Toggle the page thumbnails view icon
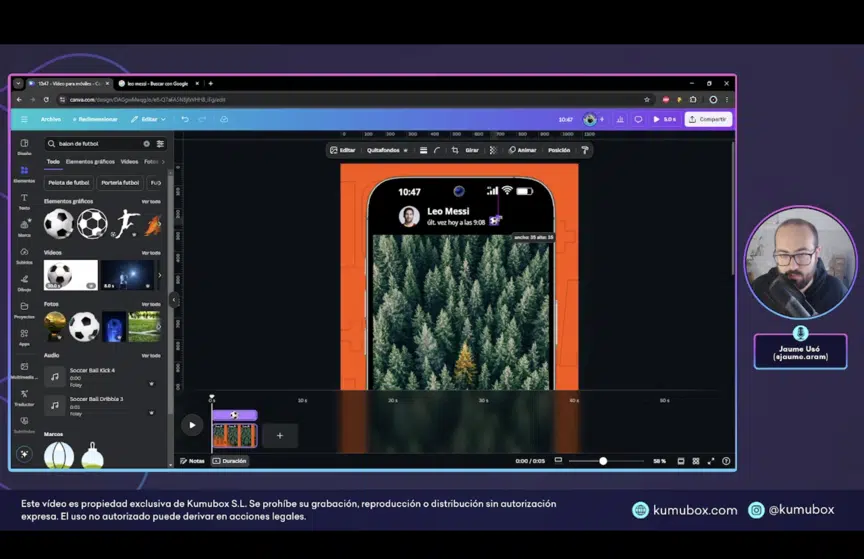 click(681, 461)
